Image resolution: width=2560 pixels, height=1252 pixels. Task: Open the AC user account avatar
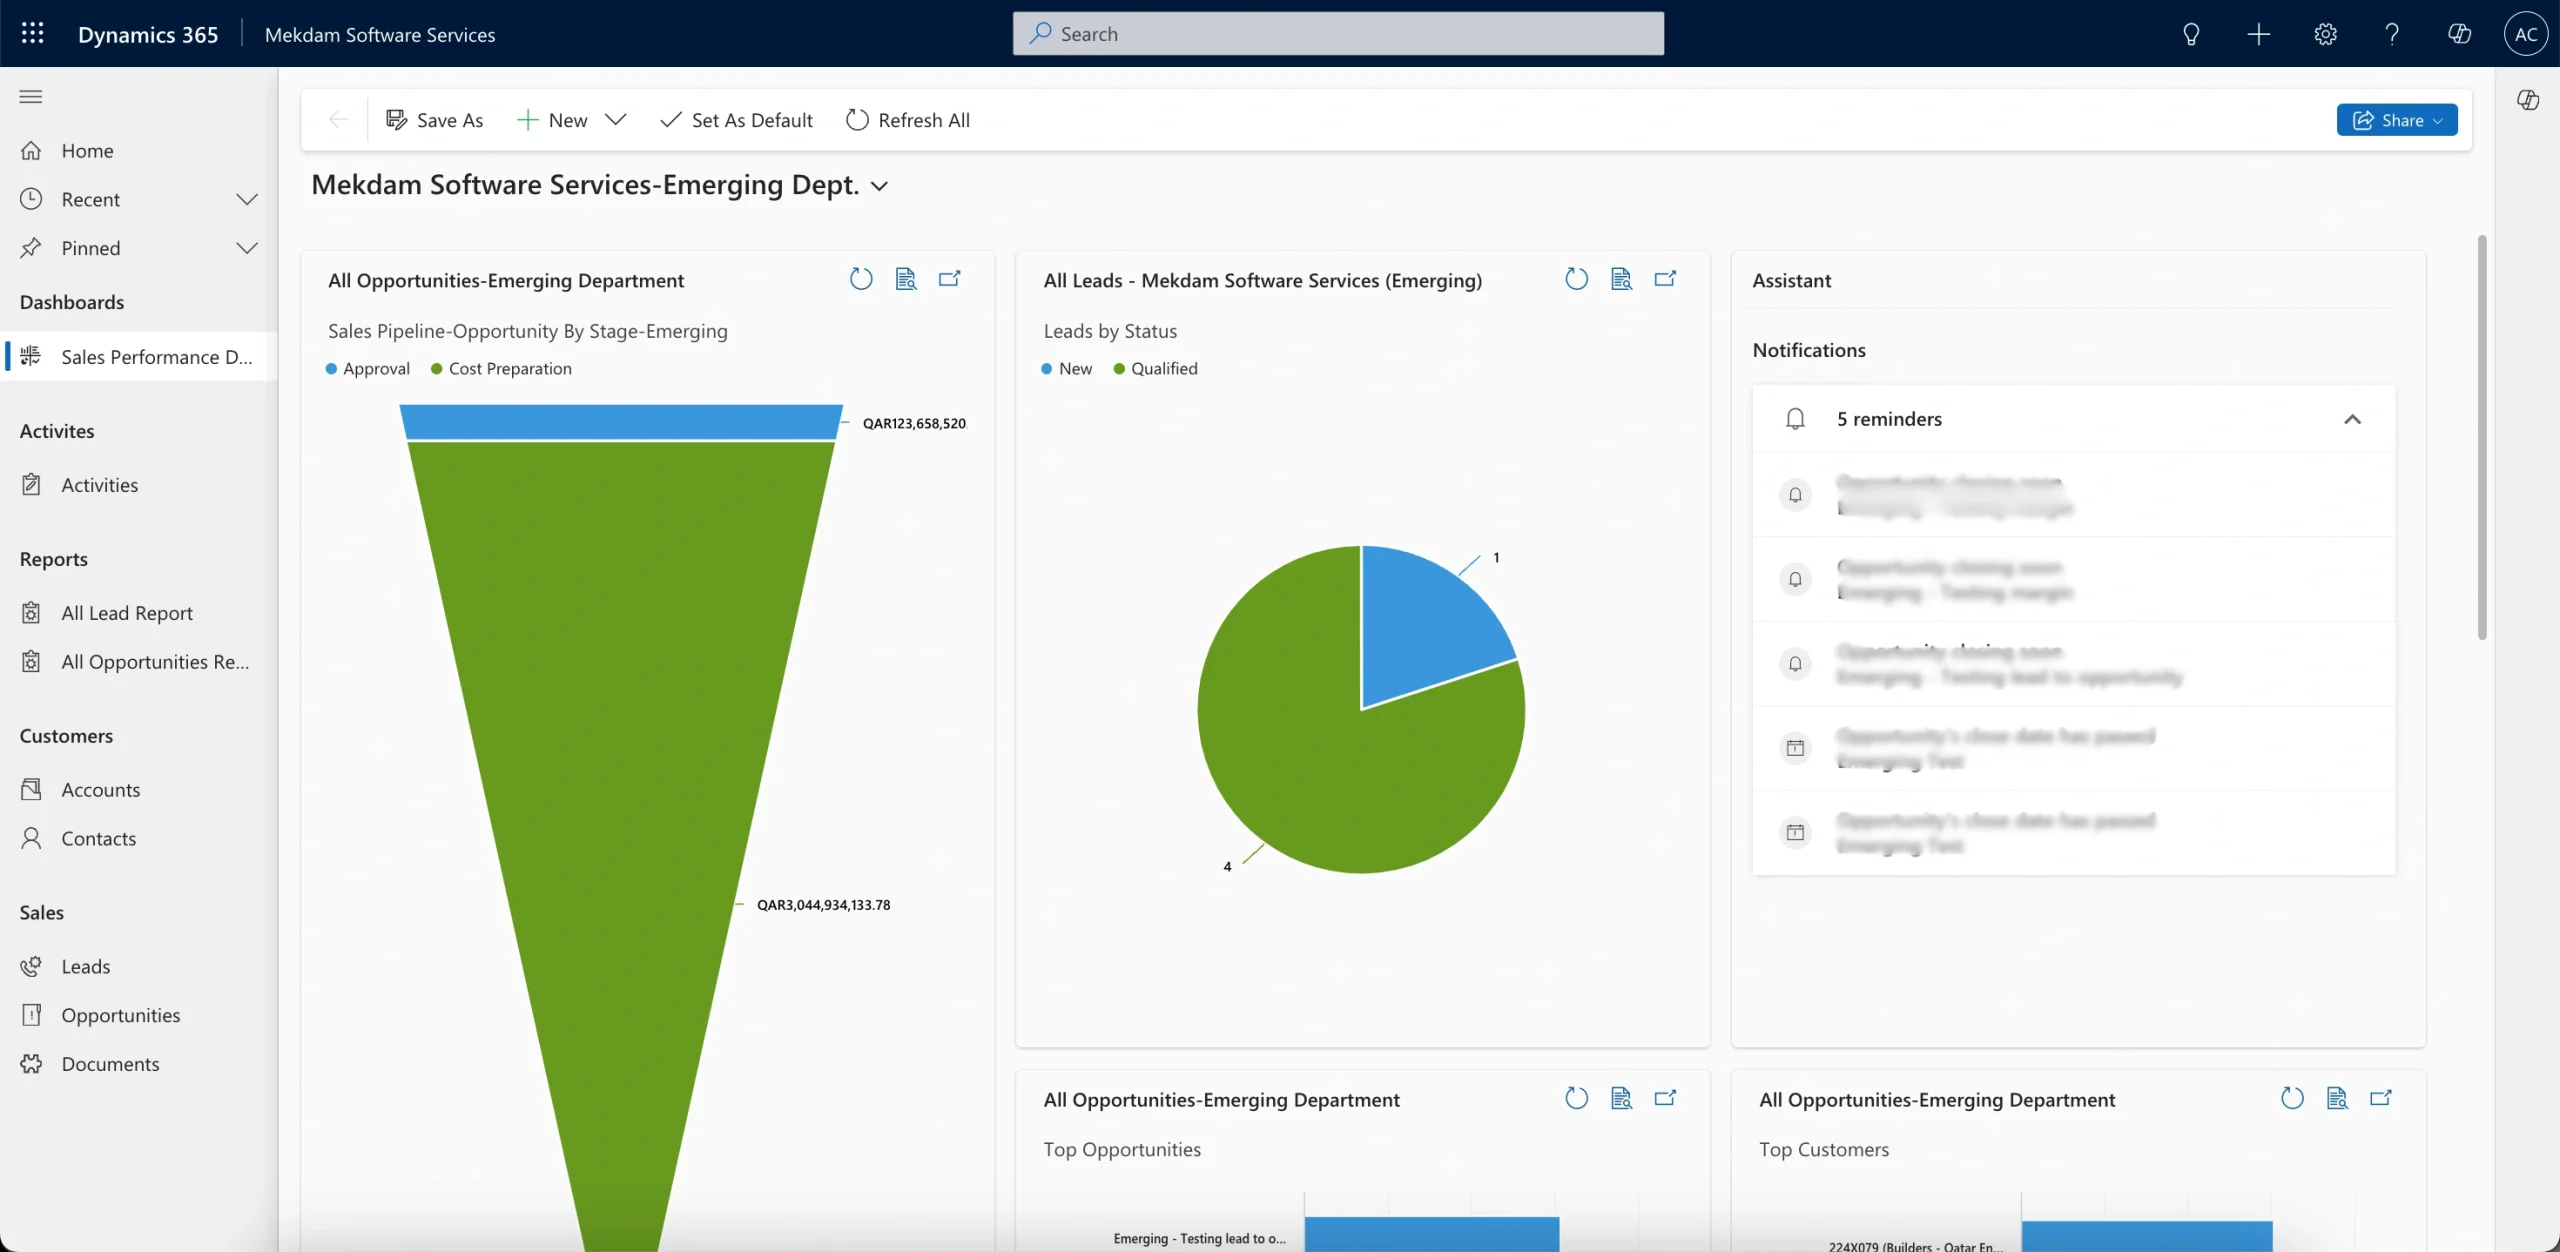point(2526,34)
